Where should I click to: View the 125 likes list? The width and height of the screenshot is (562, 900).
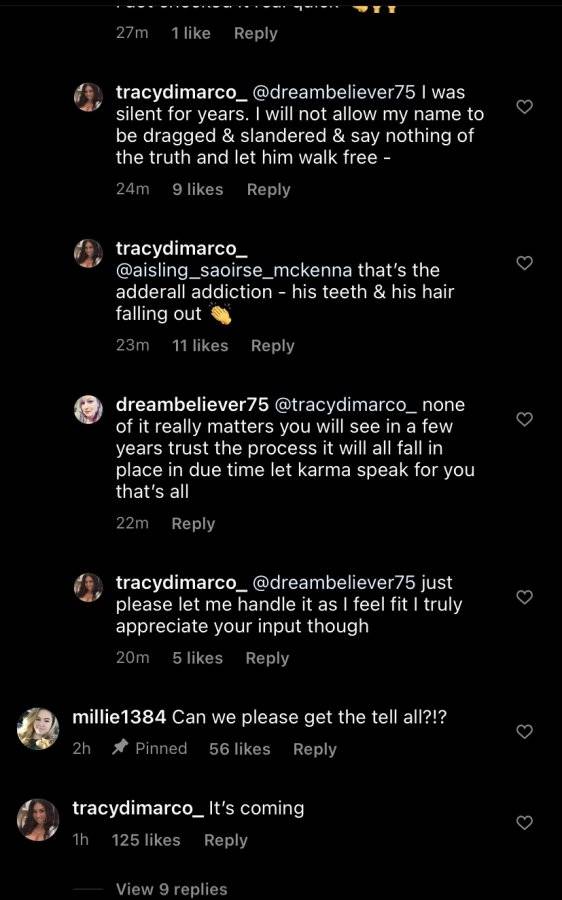point(146,840)
